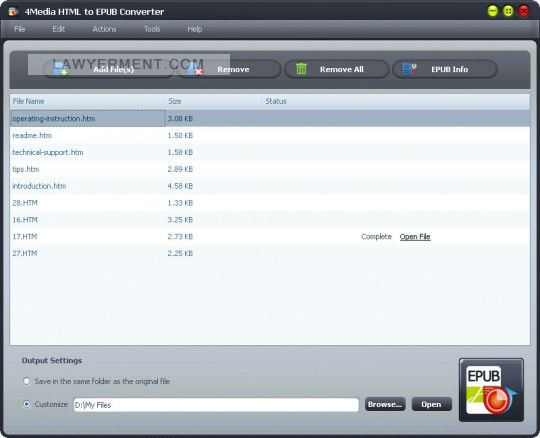Screen dimensions: 540x438
Task: Open the Tools menu
Action: click(x=152, y=29)
